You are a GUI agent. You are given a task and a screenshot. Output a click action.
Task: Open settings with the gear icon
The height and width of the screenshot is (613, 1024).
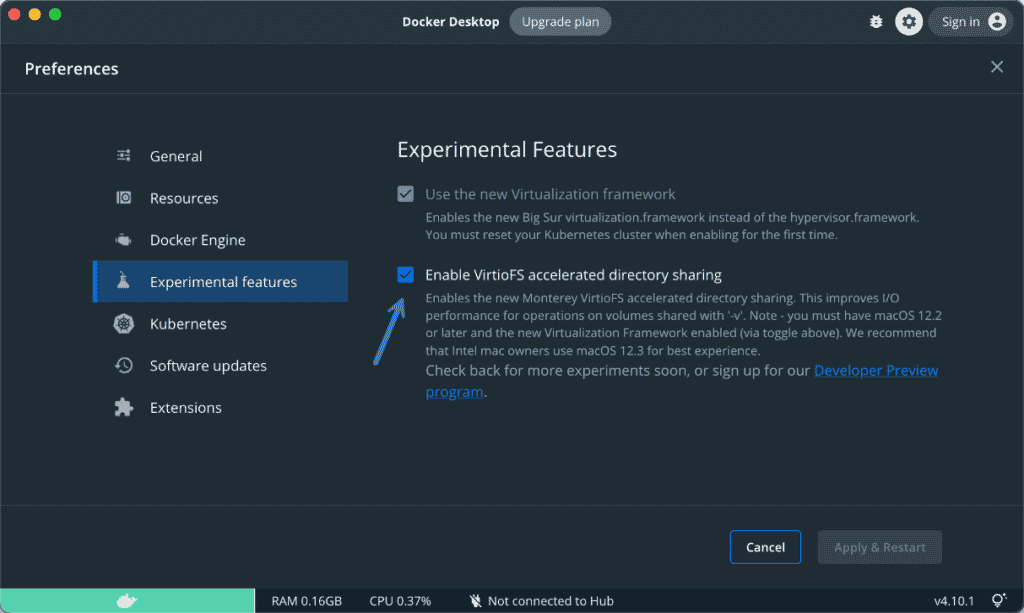tap(908, 22)
